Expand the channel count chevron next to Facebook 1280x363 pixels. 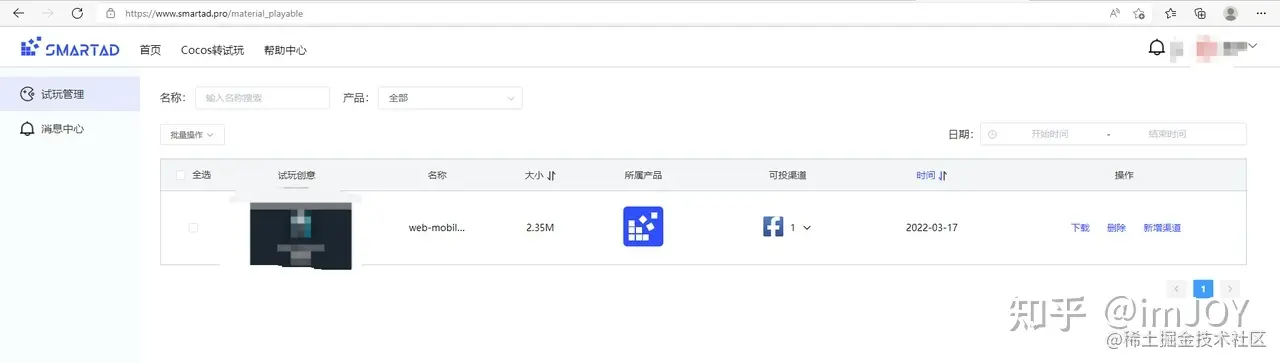coord(807,228)
